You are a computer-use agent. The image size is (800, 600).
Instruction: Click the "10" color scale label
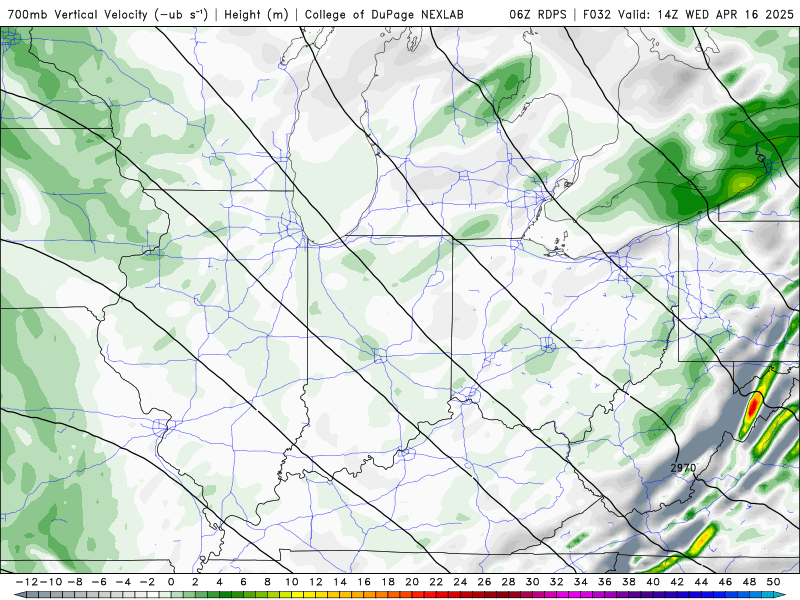coord(291,582)
